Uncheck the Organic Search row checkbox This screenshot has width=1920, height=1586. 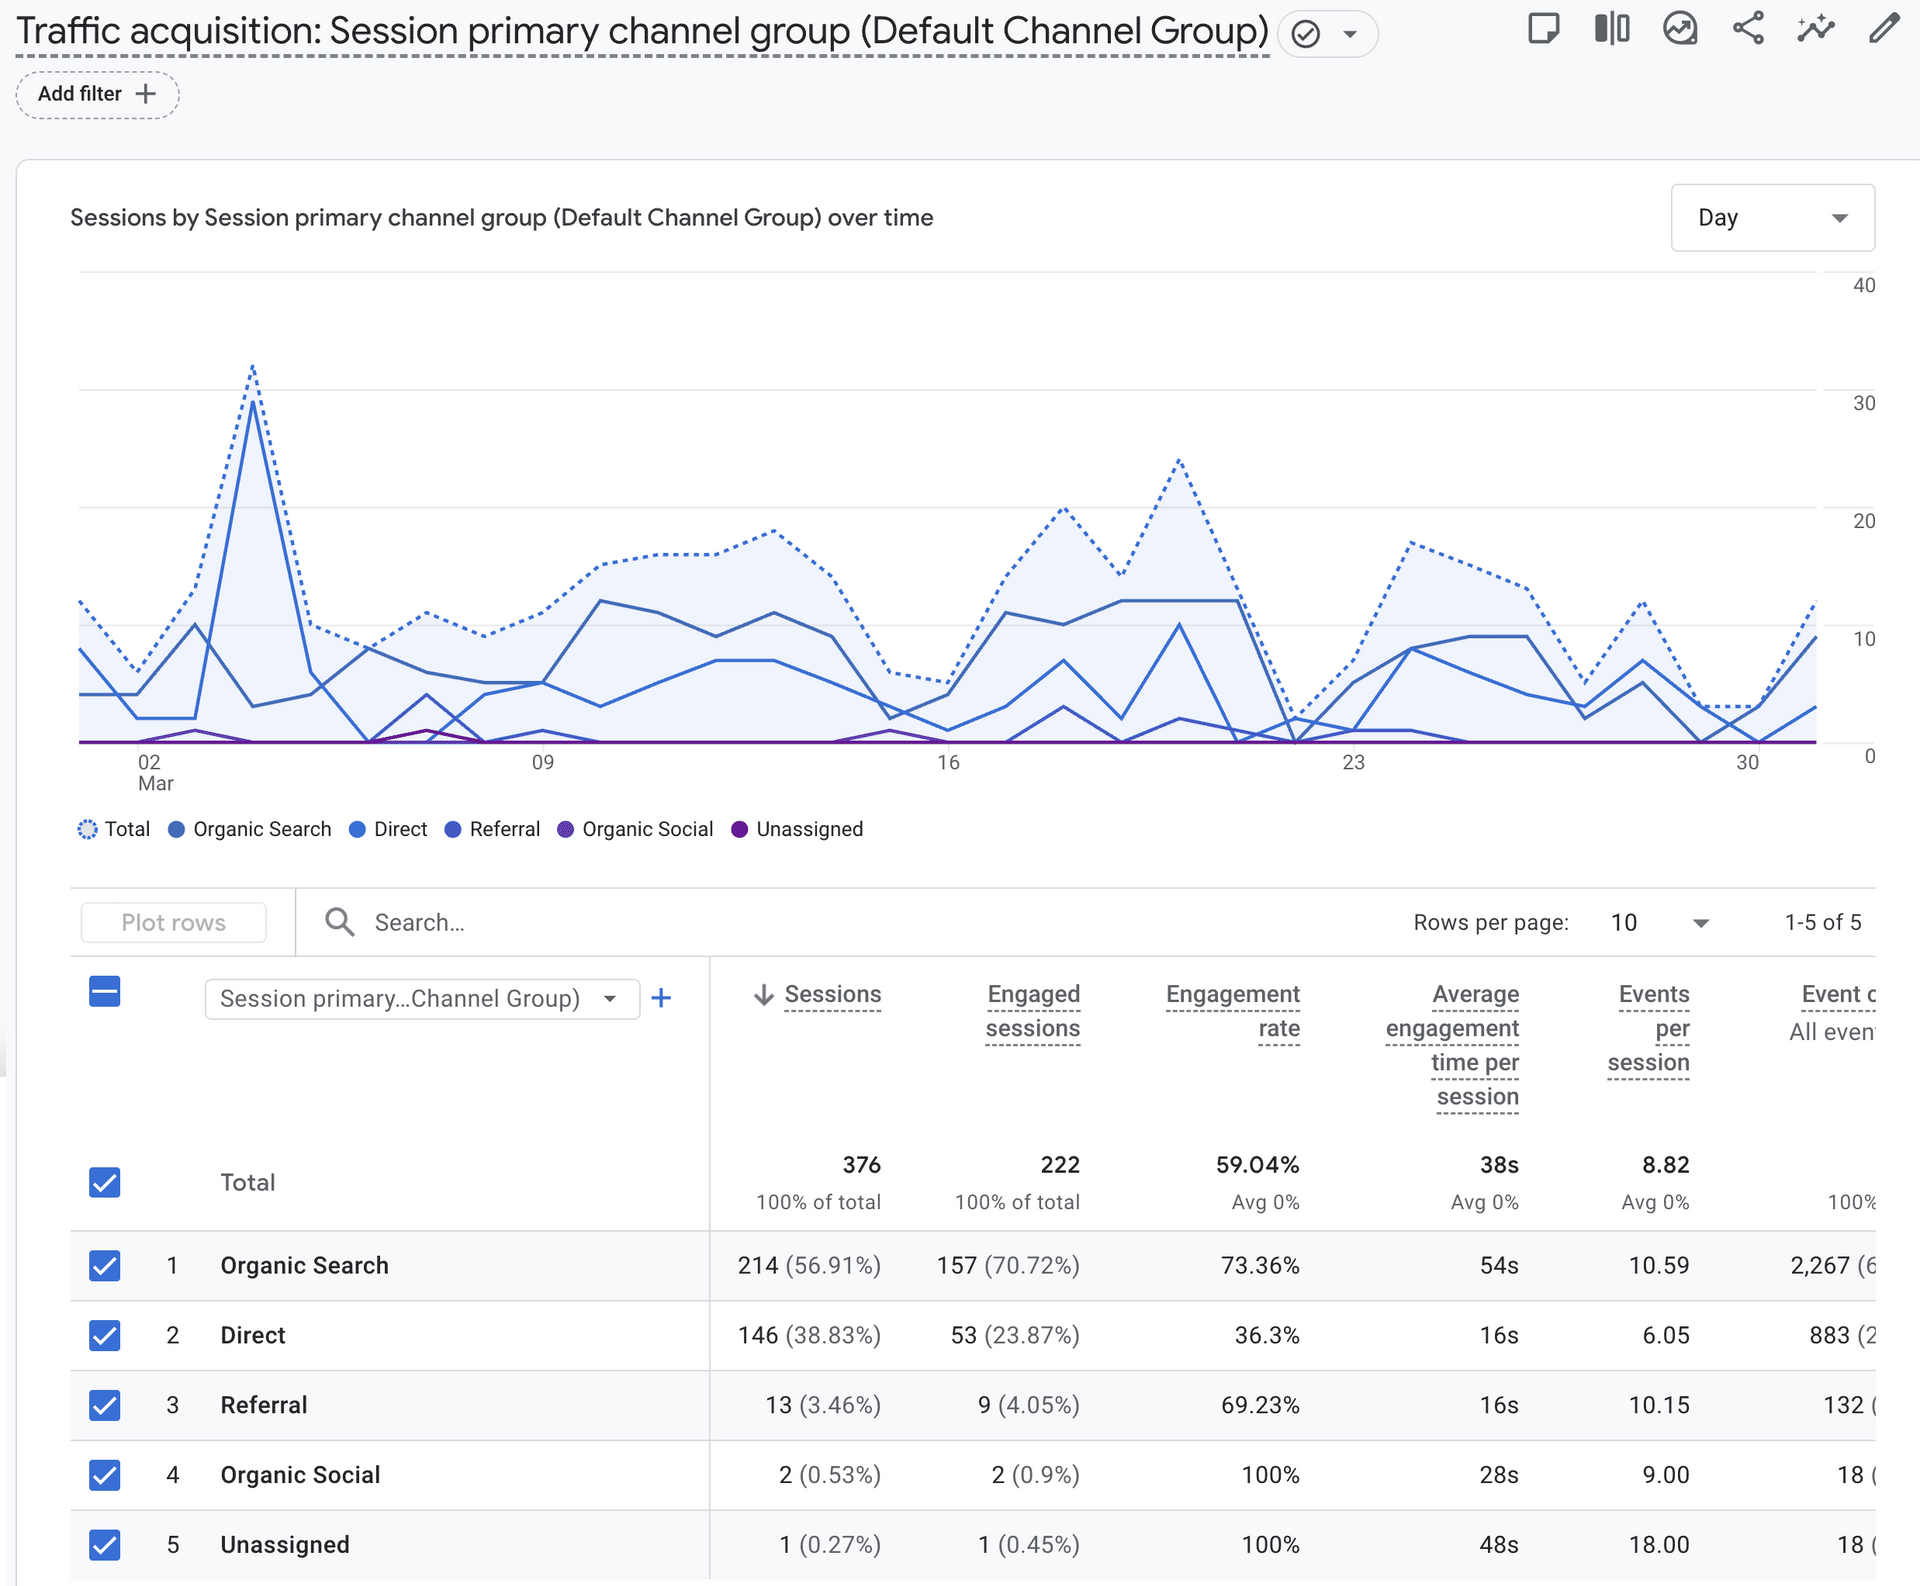(105, 1265)
